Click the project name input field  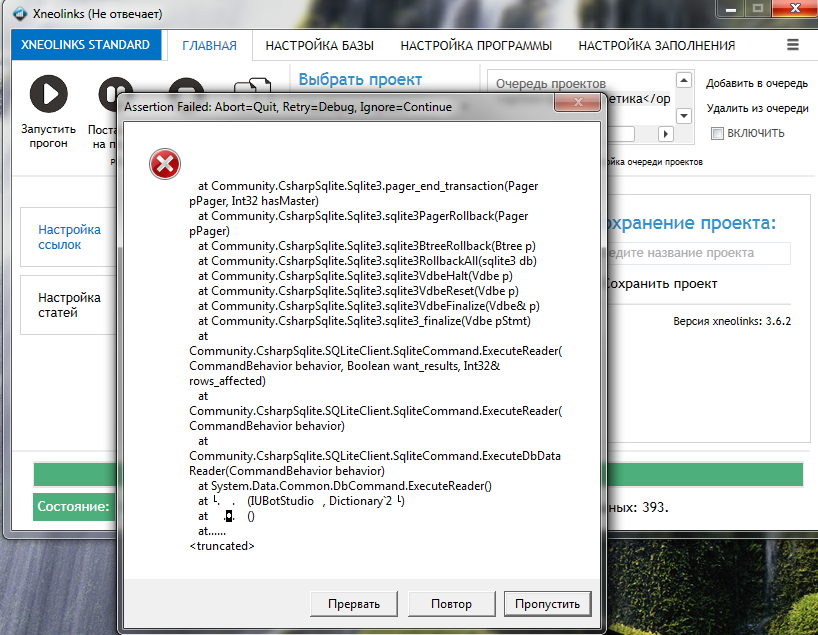697,253
